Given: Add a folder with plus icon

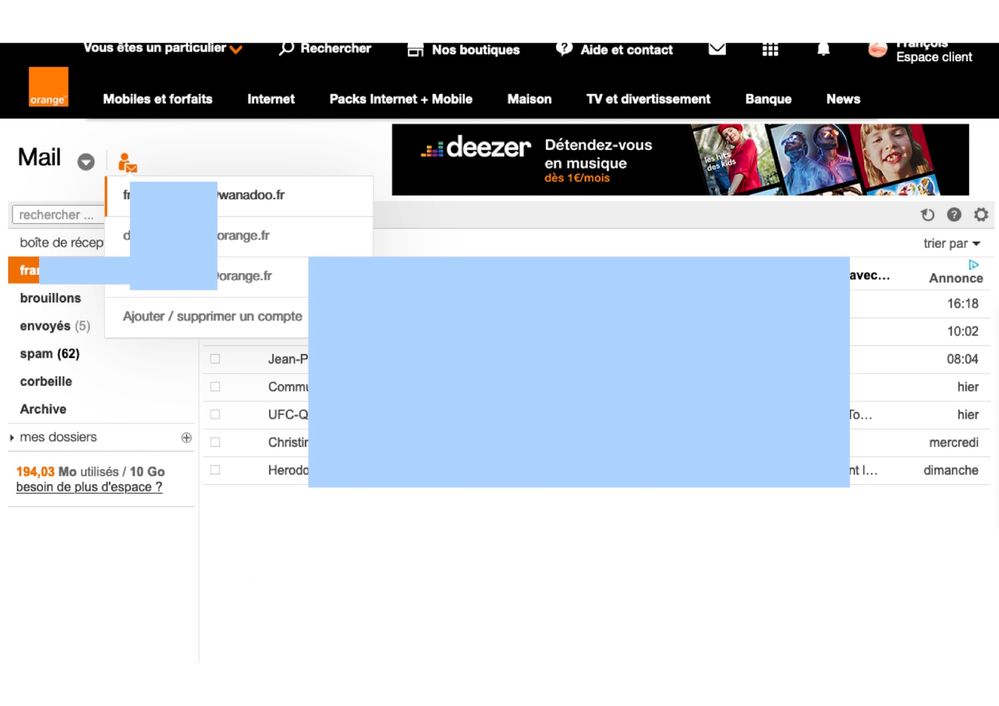Looking at the screenshot, I should [186, 437].
